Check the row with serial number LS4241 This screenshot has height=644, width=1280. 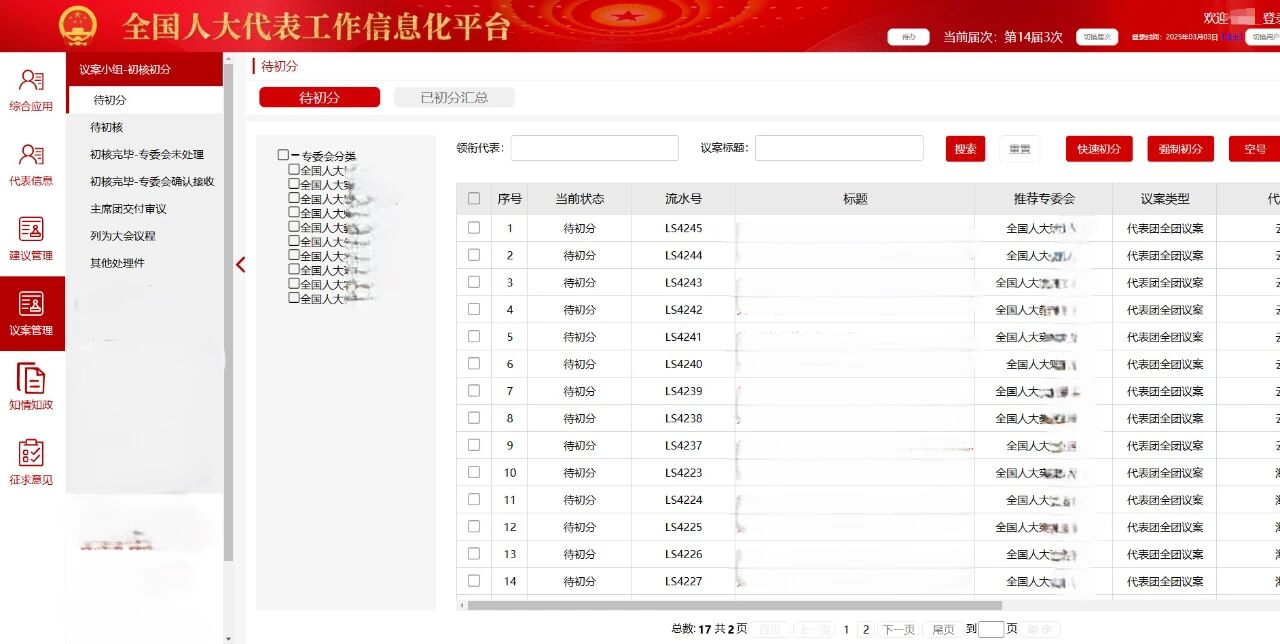coord(474,336)
